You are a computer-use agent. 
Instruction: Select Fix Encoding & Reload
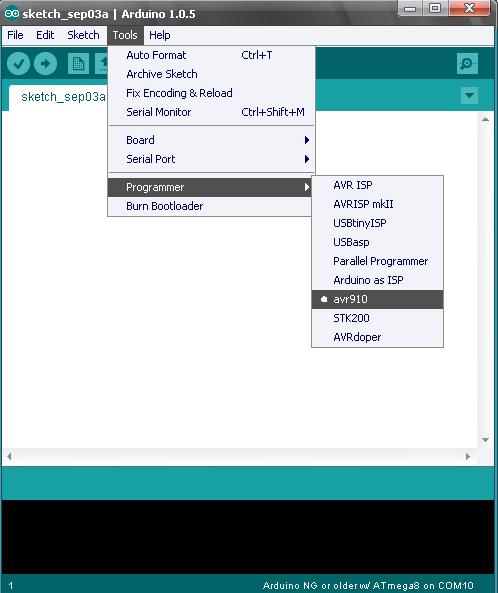click(x=211, y=93)
